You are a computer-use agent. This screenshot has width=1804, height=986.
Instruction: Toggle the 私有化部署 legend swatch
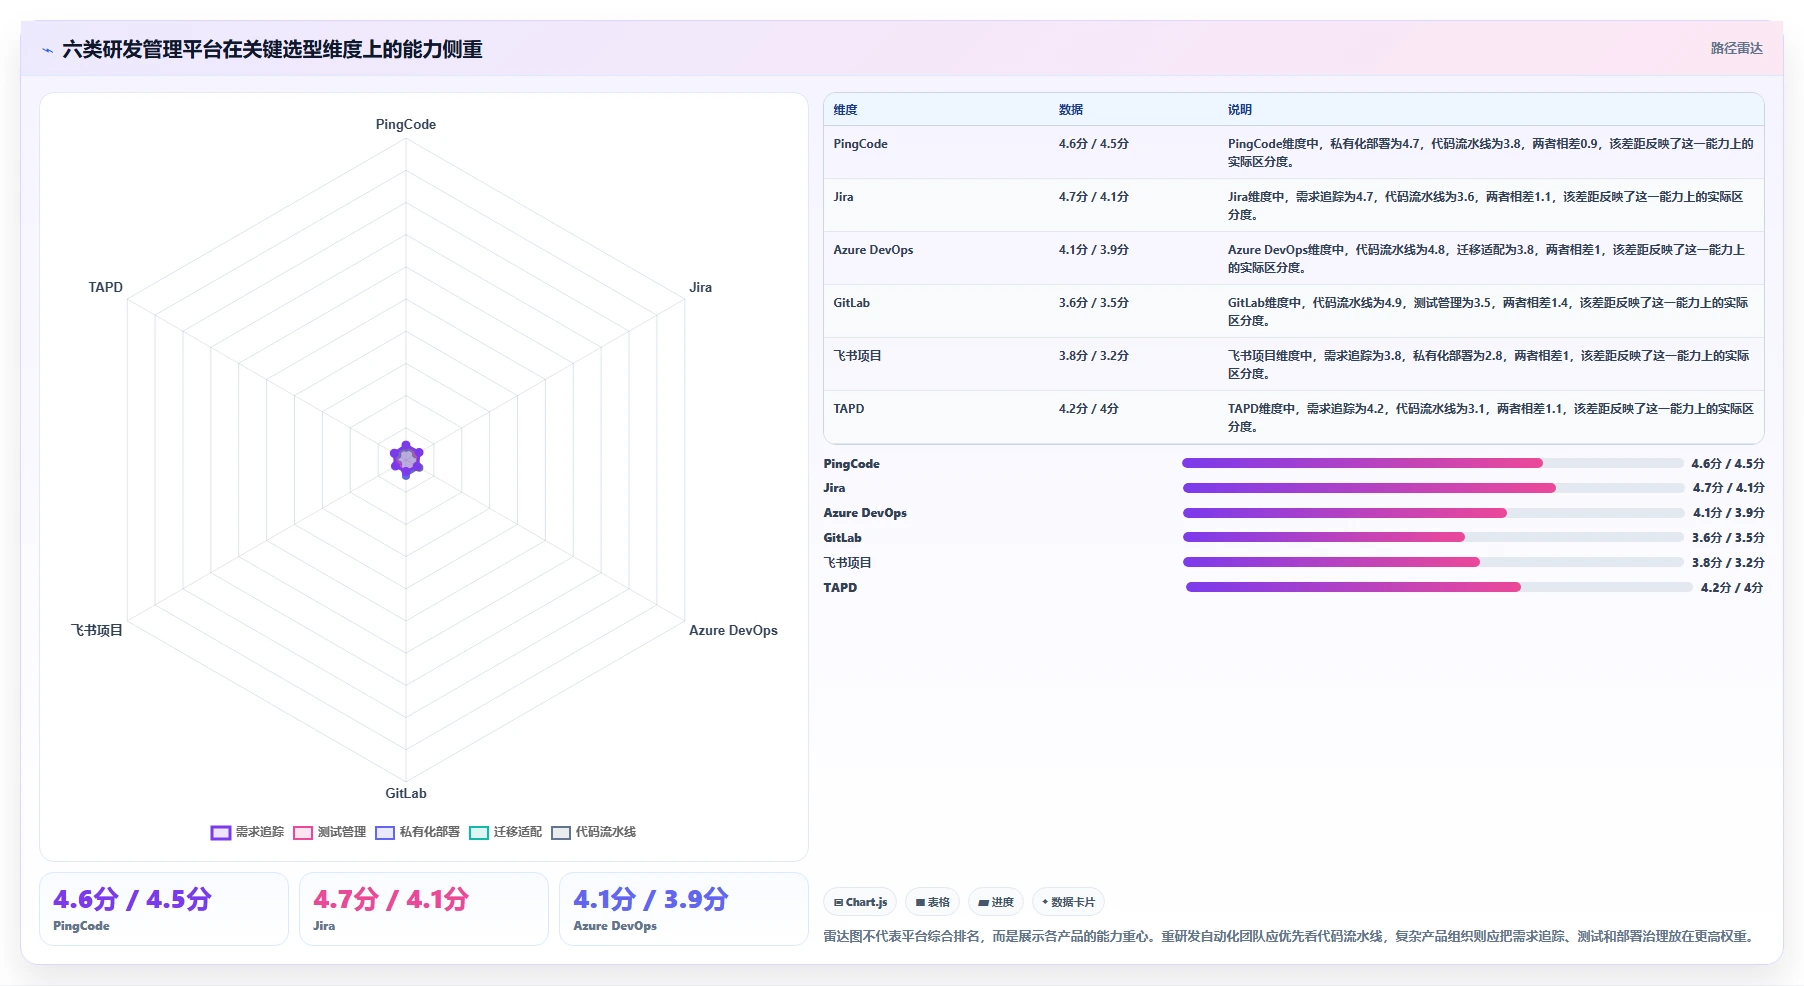[385, 833]
